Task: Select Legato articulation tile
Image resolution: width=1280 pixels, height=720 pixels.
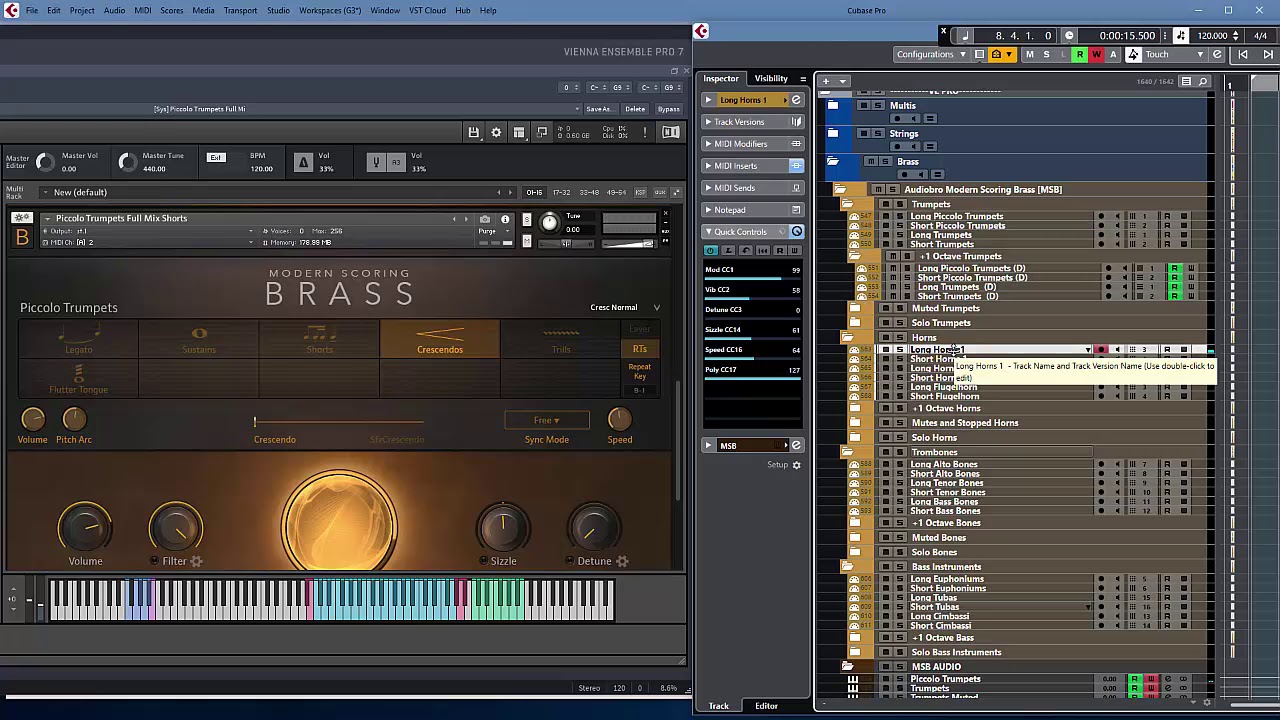Action: 78,339
